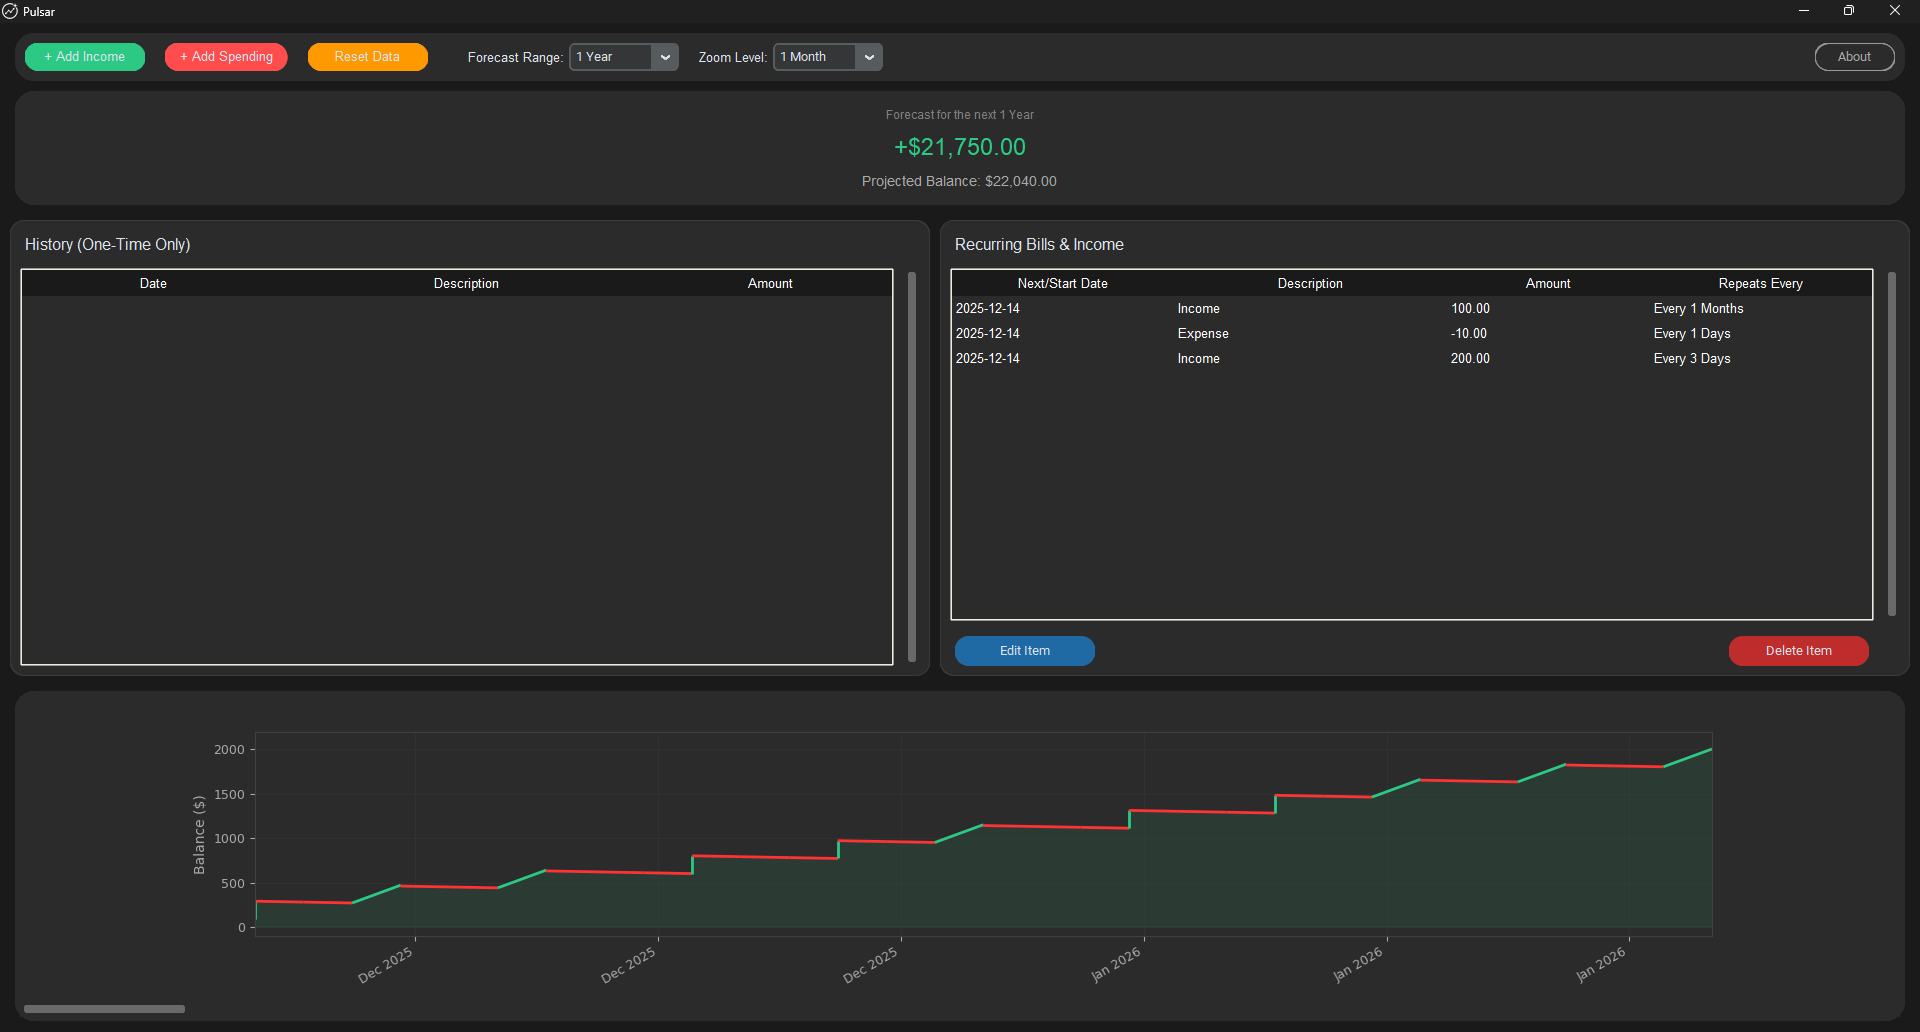The image size is (1920, 1032).
Task: Click Description header in History table
Action: point(466,284)
